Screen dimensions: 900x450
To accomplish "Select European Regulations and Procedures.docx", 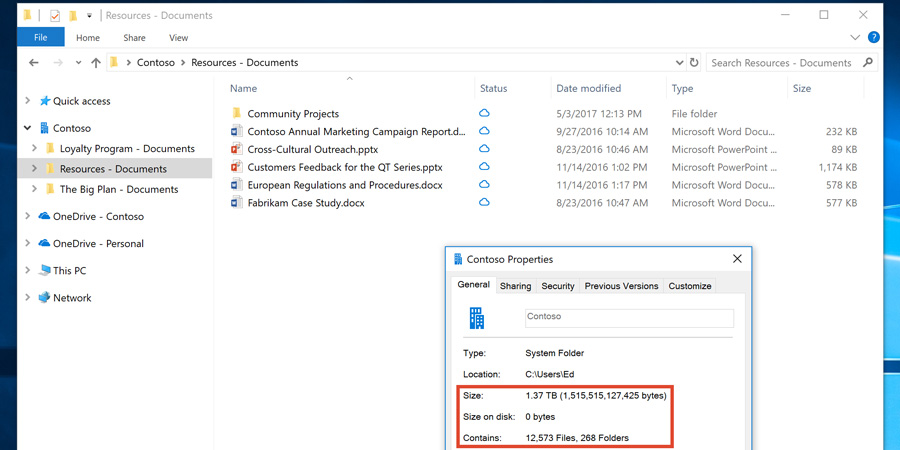I will tap(344, 185).
